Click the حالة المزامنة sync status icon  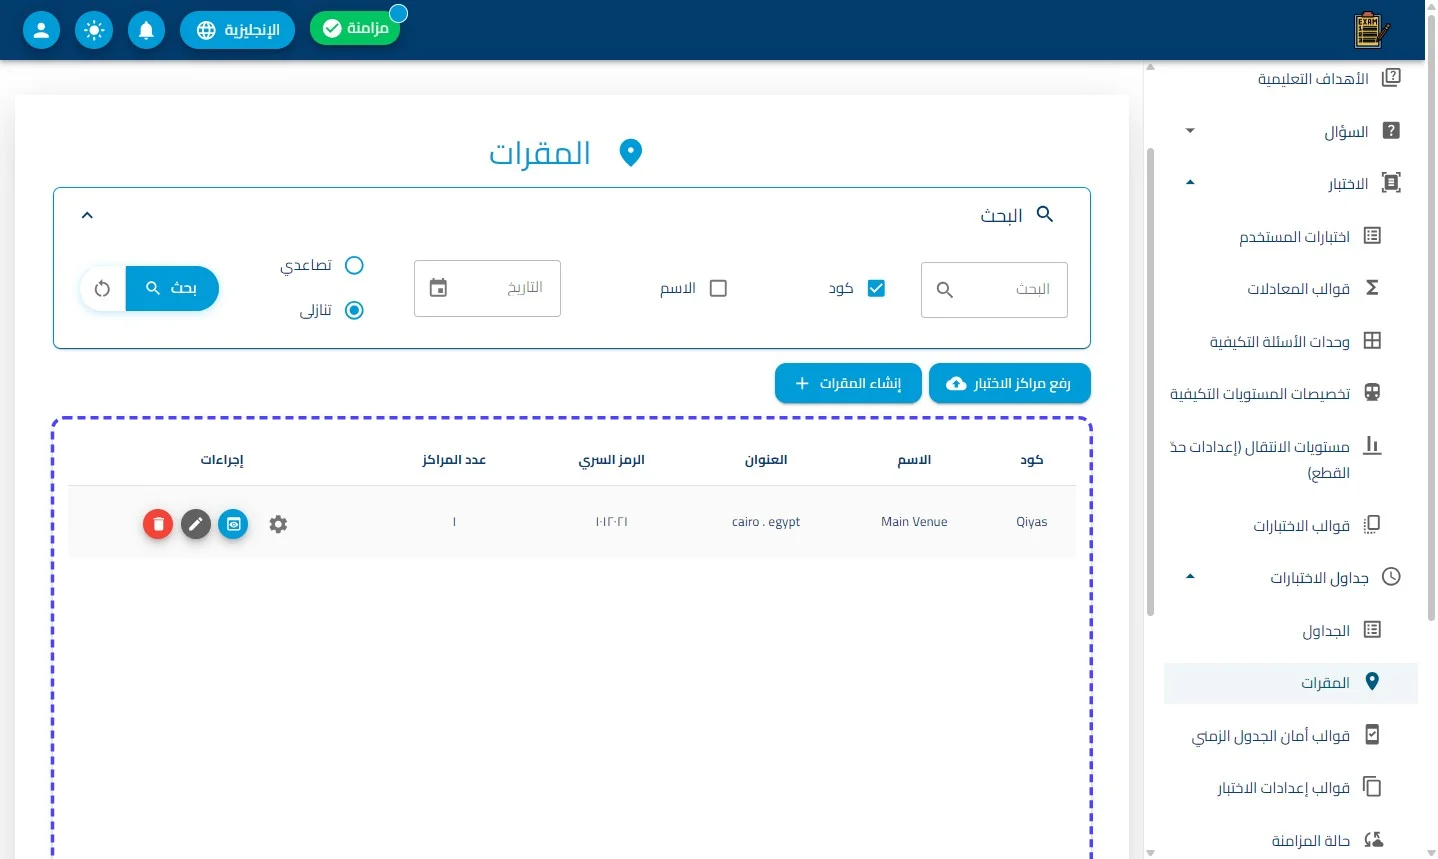pos(1374,840)
